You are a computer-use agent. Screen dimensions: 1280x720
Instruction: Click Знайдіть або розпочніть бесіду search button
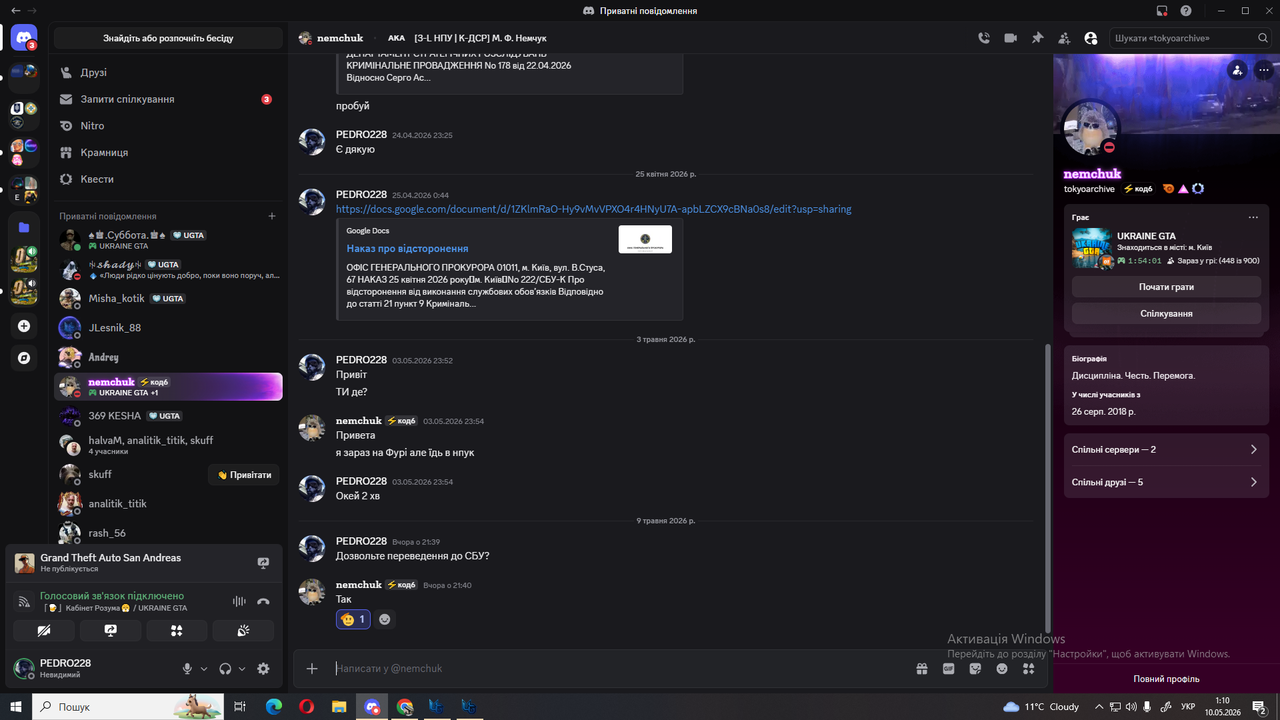(x=168, y=38)
